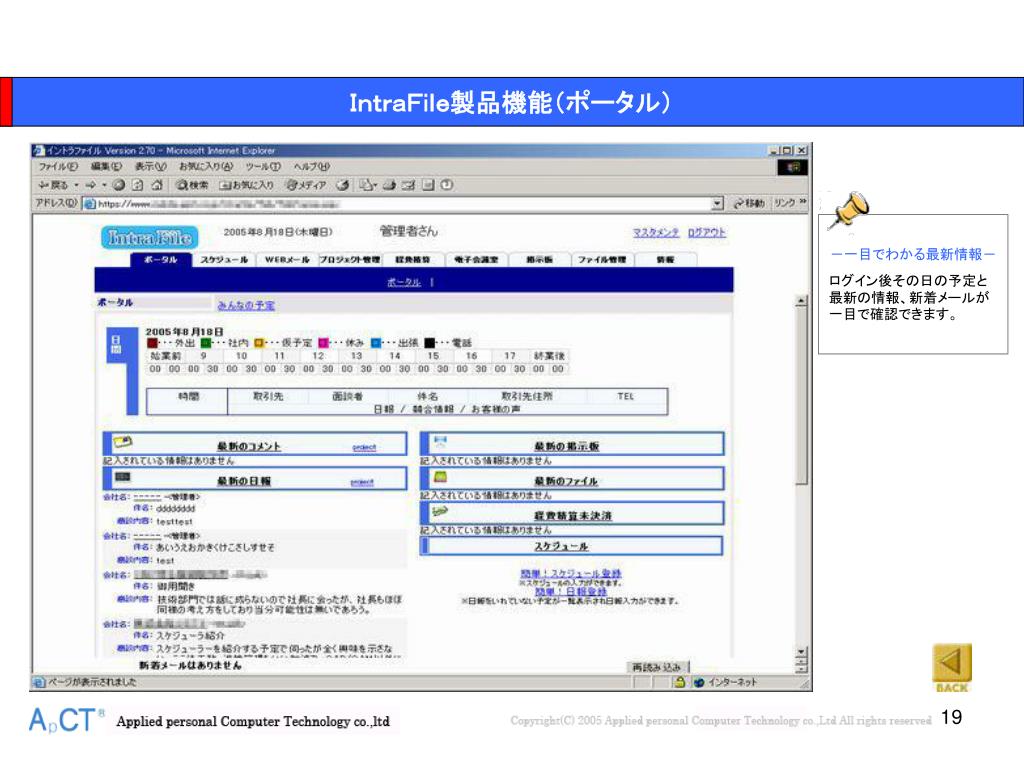
Task: Click the Mail icon in the toolbar
Action: [366, 185]
